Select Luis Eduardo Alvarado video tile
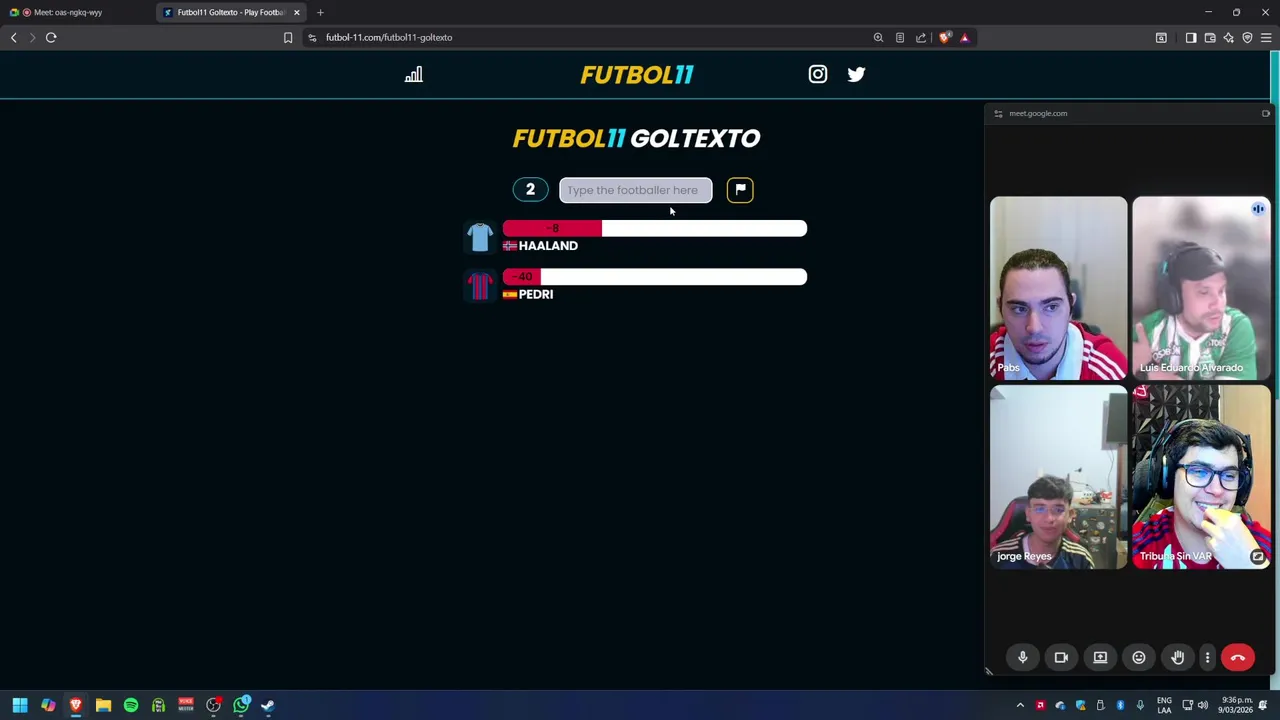Image resolution: width=1280 pixels, height=720 pixels. click(x=1201, y=288)
